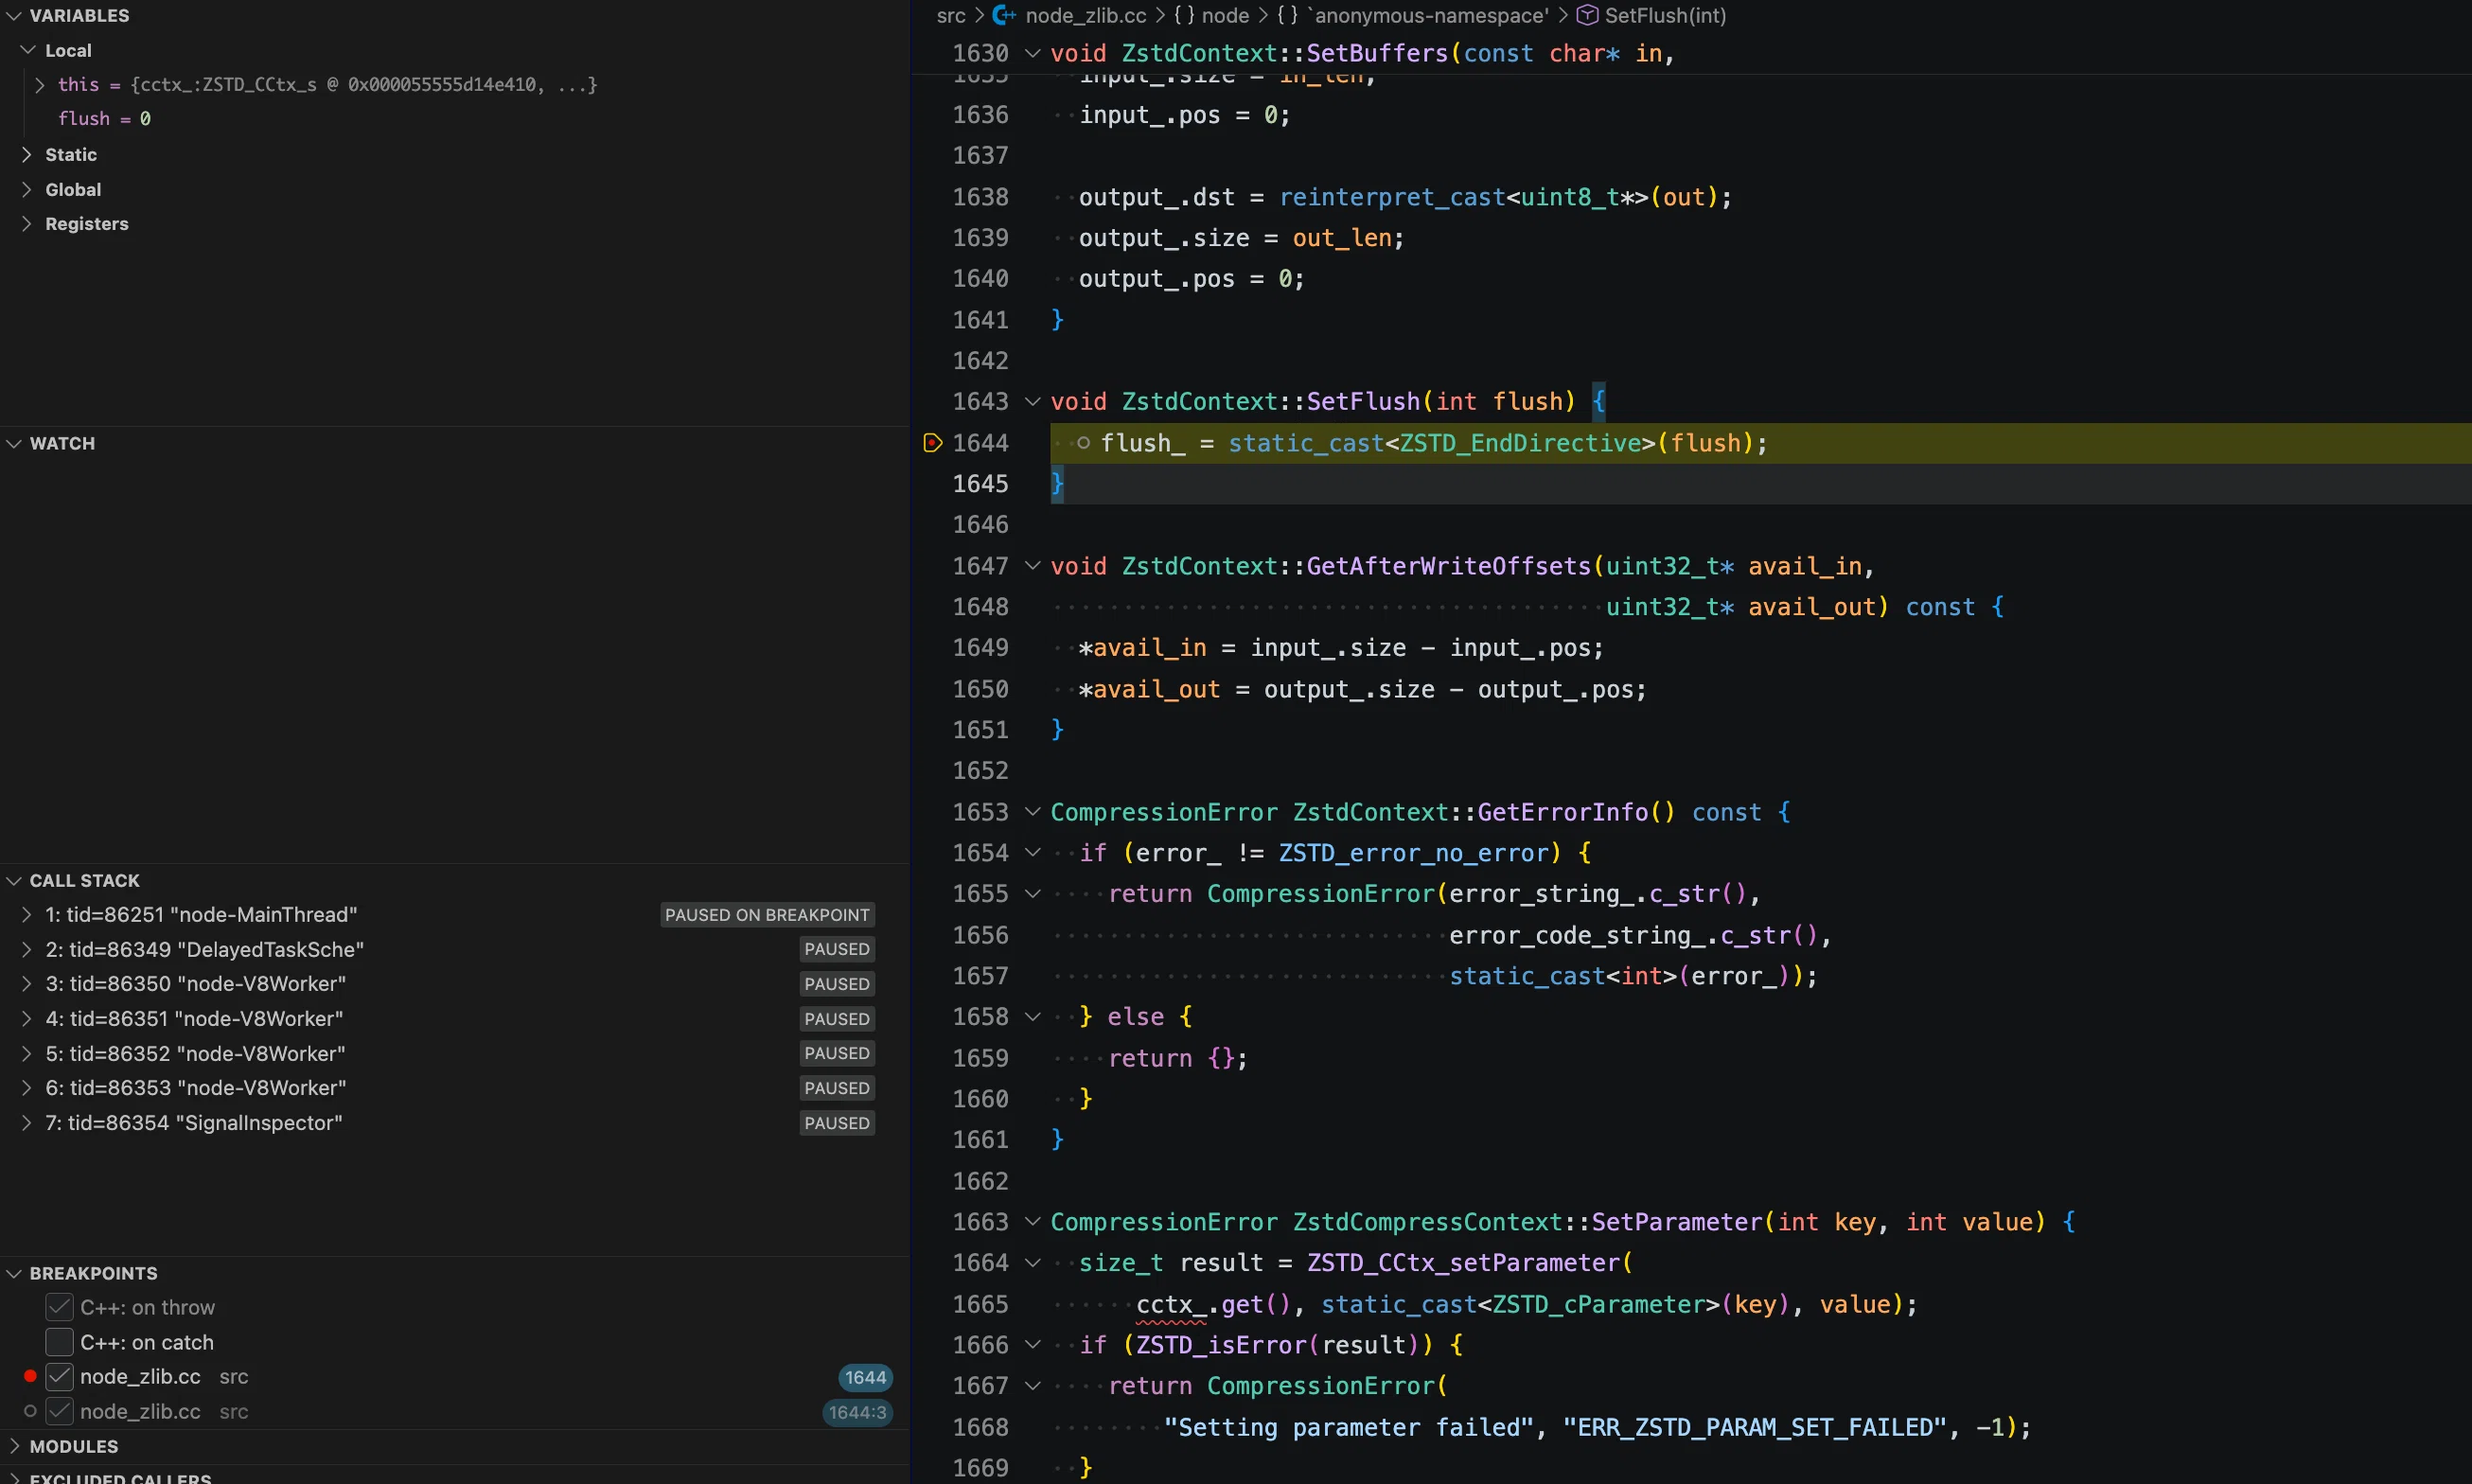Open the MODULES section header

pos(74,1447)
